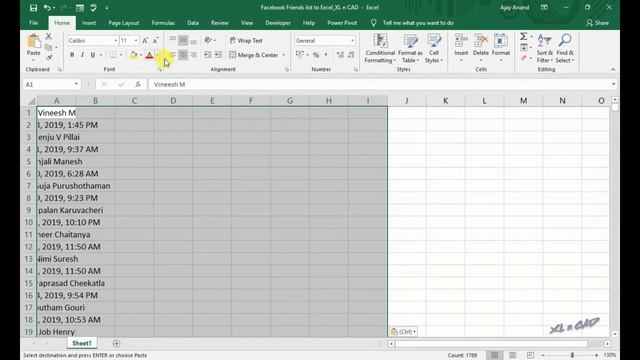Increase font size with the larger A
Viewport: 640px width, 360px height.
pos(145,40)
